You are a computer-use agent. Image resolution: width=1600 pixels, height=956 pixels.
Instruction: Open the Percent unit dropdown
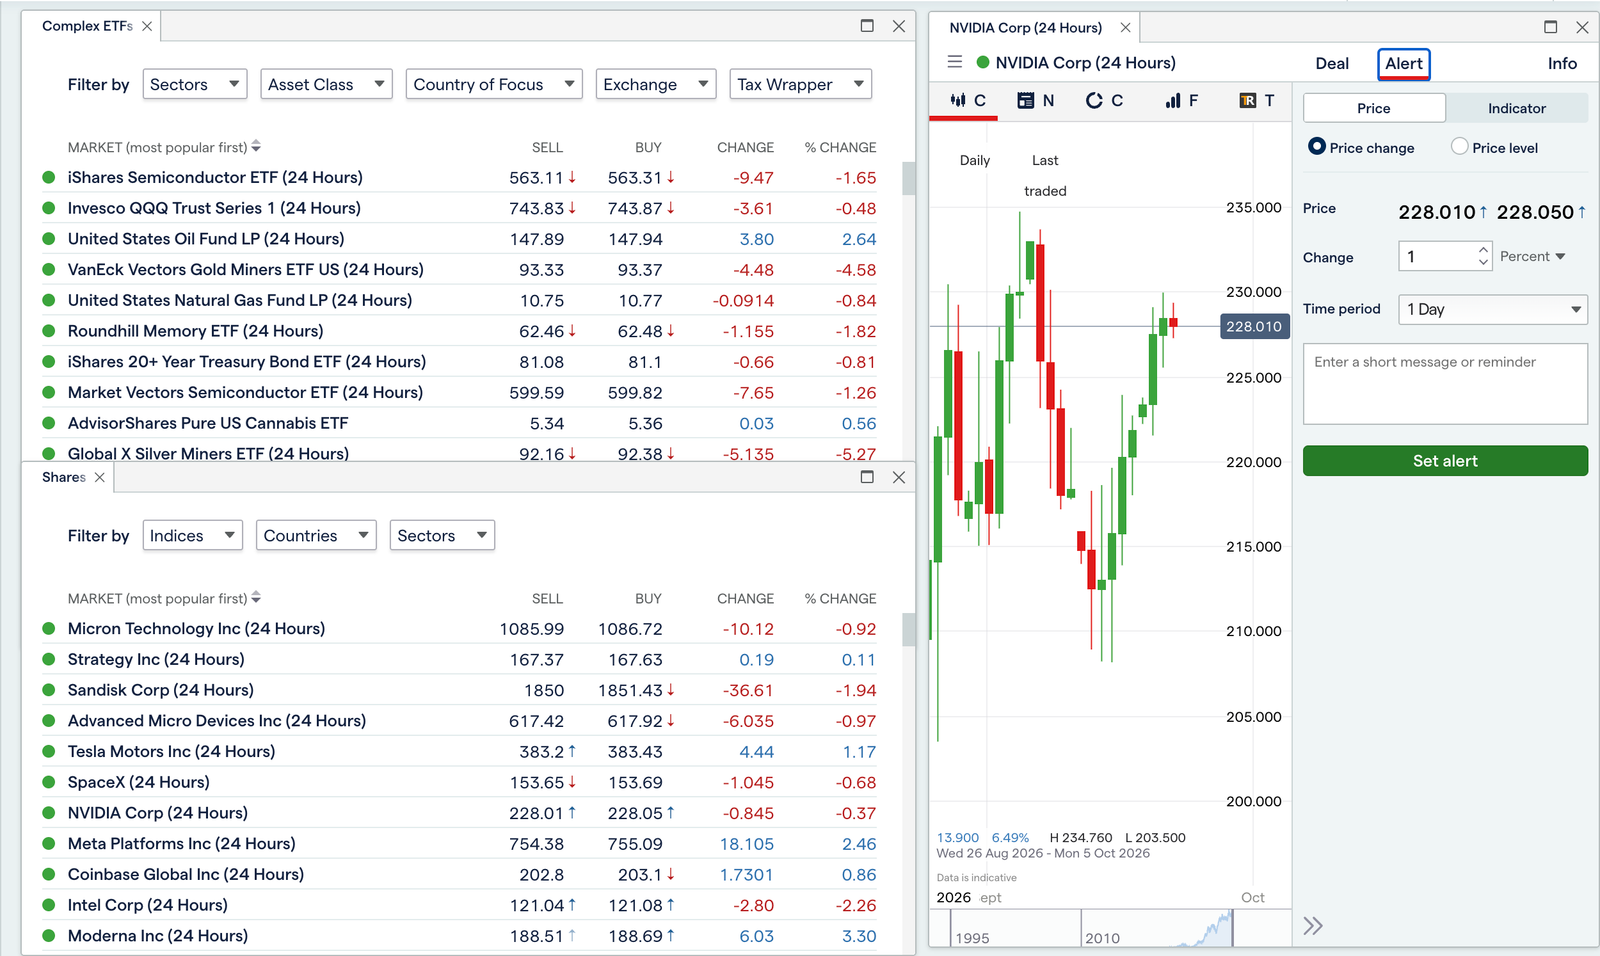click(1532, 256)
